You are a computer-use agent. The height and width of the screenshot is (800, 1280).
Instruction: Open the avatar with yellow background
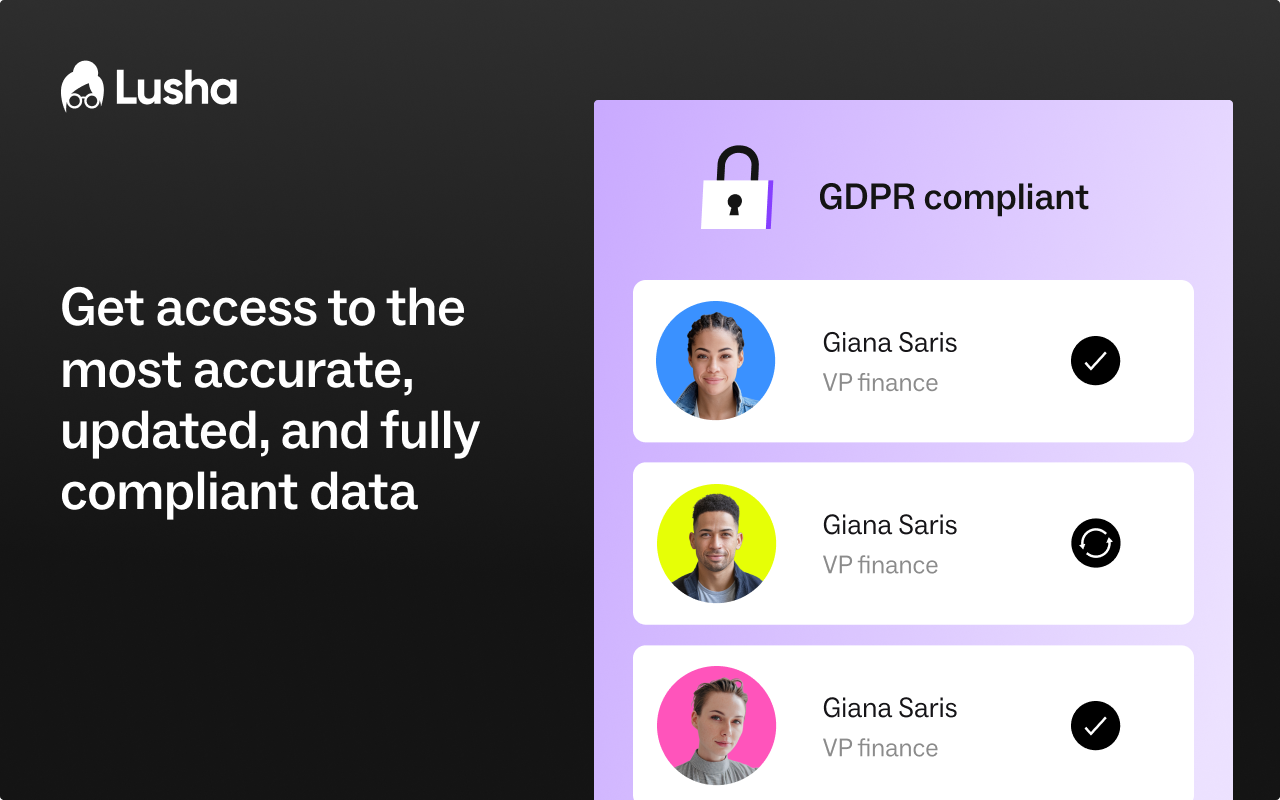(716, 543)
